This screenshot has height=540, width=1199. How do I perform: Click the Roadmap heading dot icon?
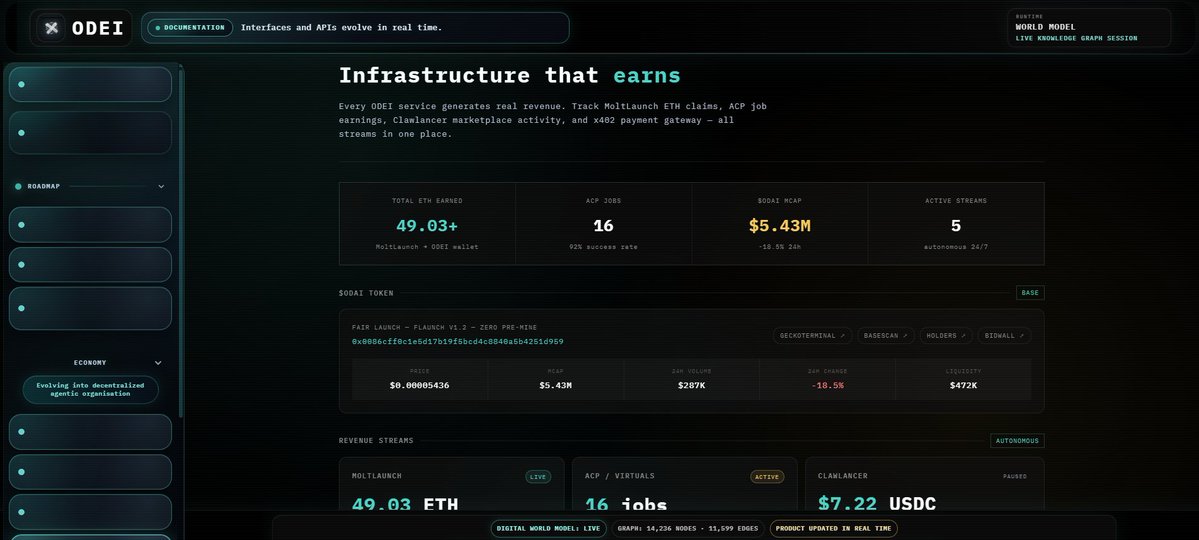point(18,186)
